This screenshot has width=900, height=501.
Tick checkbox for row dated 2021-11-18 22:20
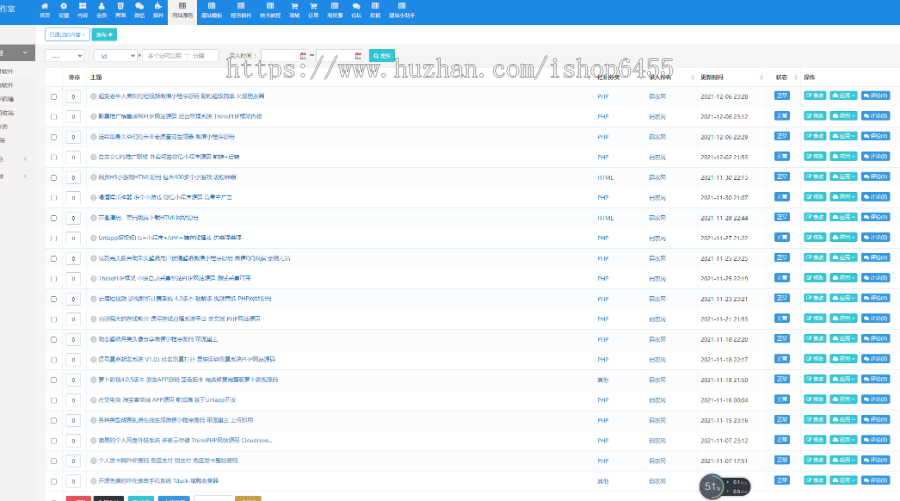coord(54,340)
